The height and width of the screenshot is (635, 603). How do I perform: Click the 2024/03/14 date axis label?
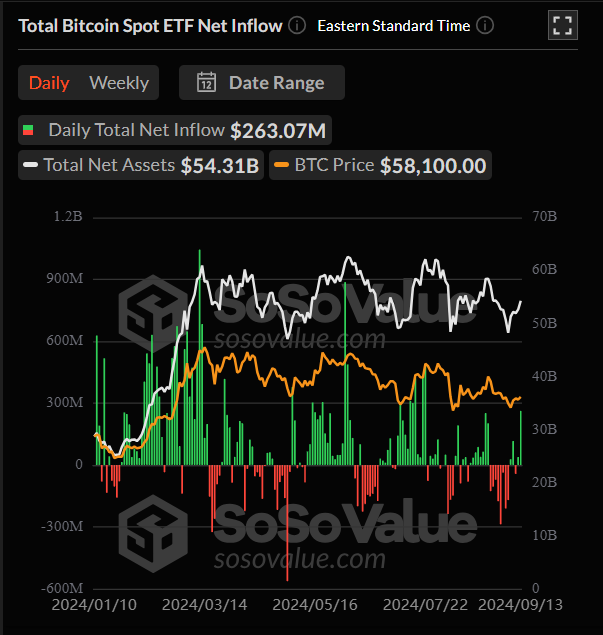pyautogui.click(x=205, y=605)
